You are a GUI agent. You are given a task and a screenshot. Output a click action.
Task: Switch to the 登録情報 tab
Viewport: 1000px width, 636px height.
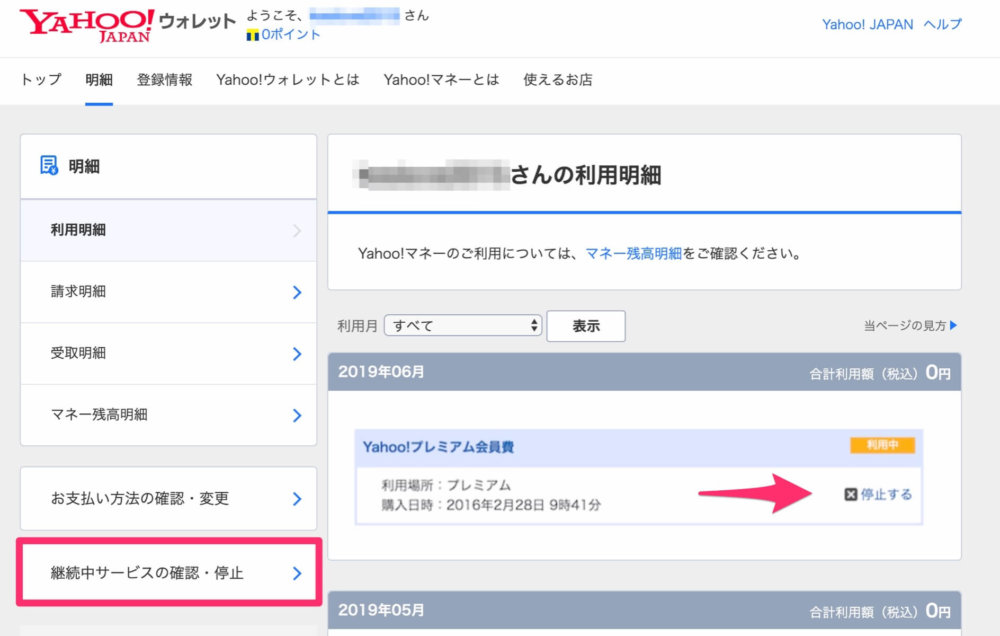click(165, 80)
